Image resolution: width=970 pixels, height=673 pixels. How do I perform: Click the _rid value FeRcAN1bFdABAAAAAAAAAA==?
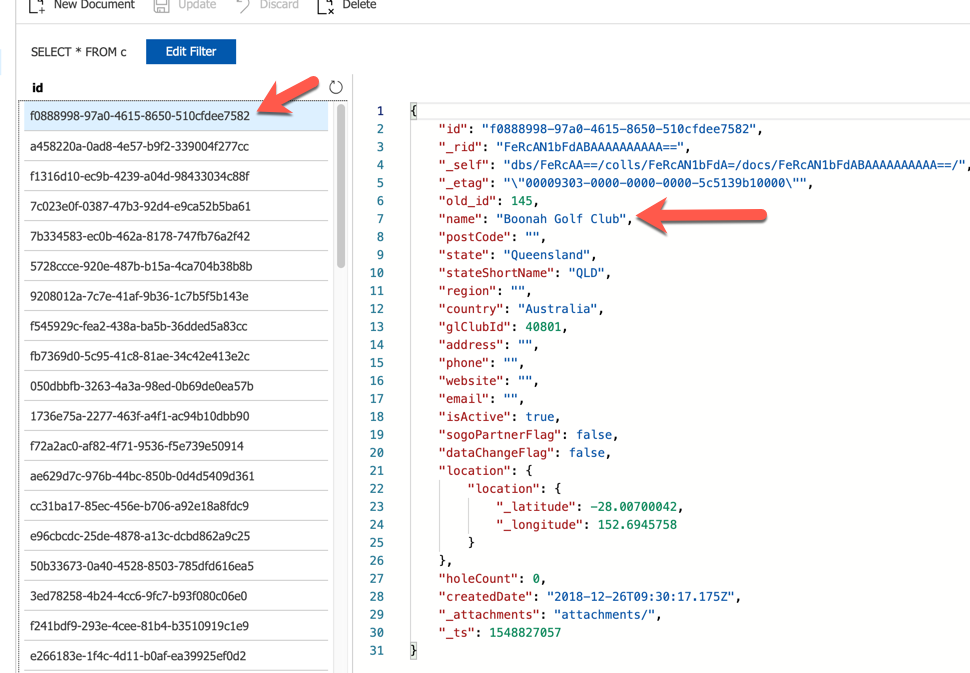coord(590,147)
